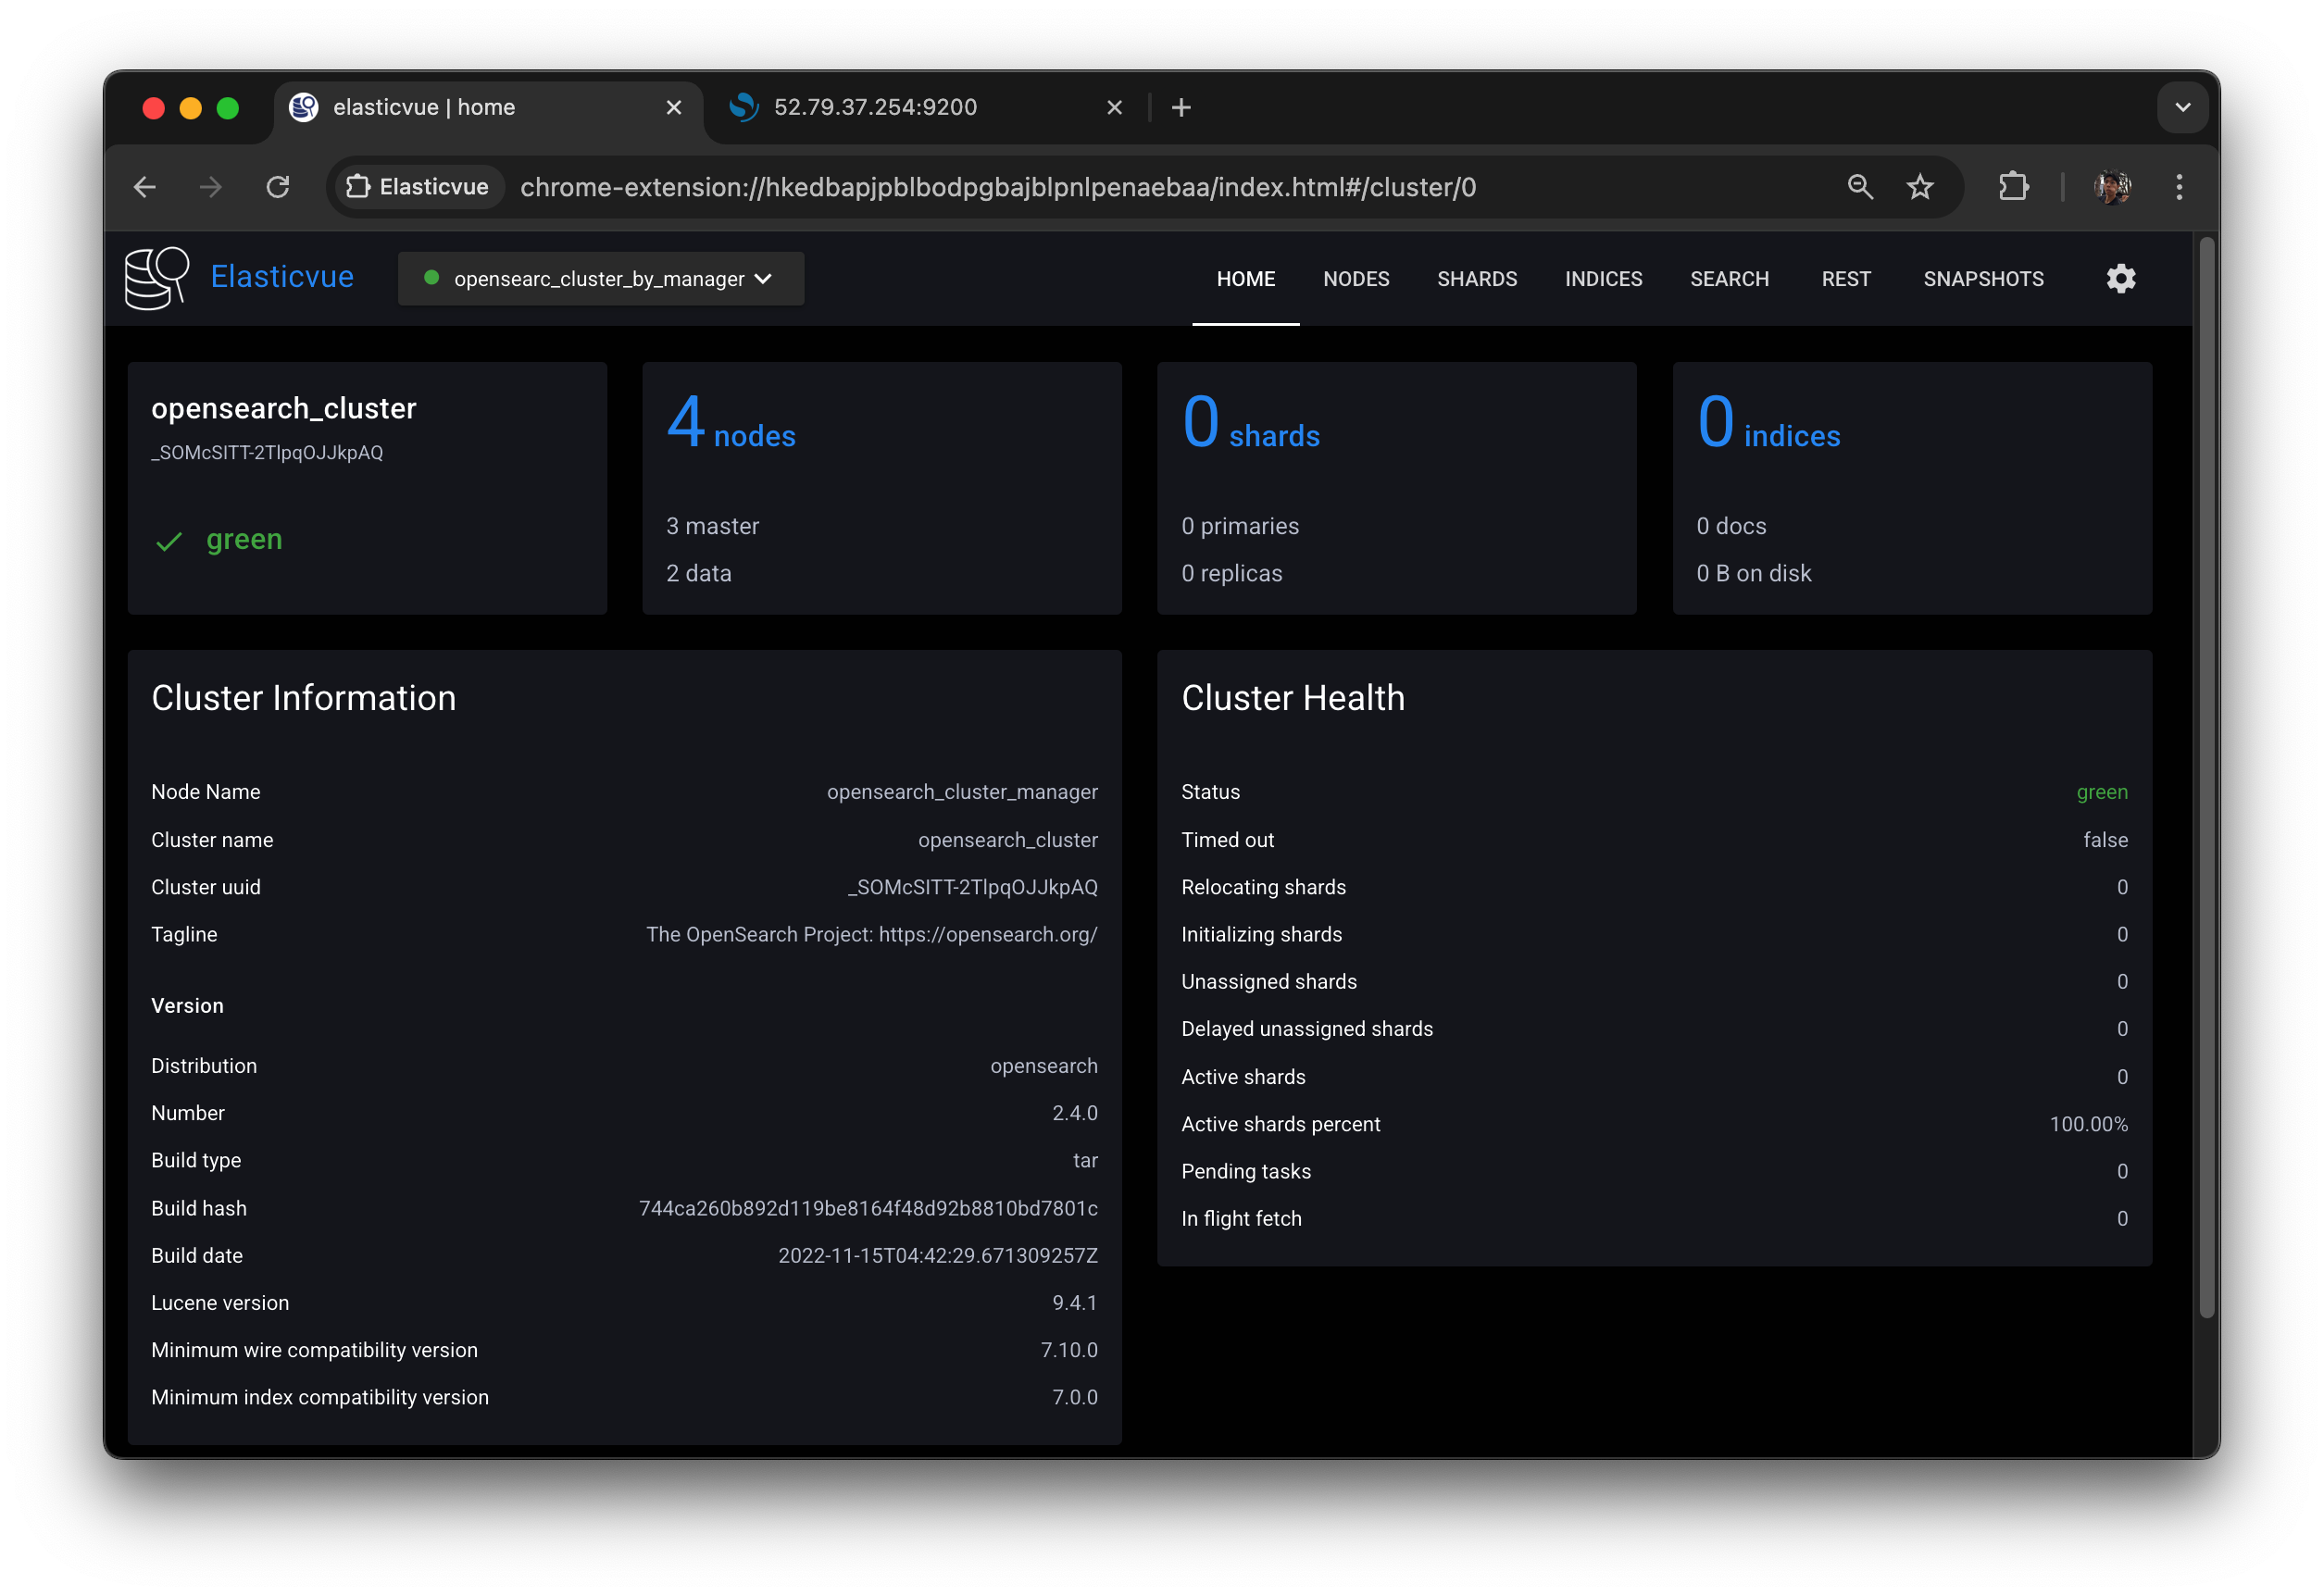The height and width of the screenshot is (1596, 2324).
Task: Open the Chrome three-dot menu
Action: (2179, 187)
